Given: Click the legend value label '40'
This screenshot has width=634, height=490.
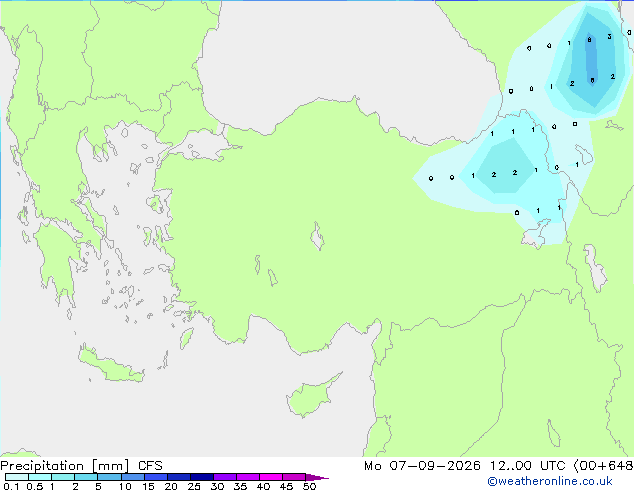Looking at the screenshot, I should click(263, 486).
